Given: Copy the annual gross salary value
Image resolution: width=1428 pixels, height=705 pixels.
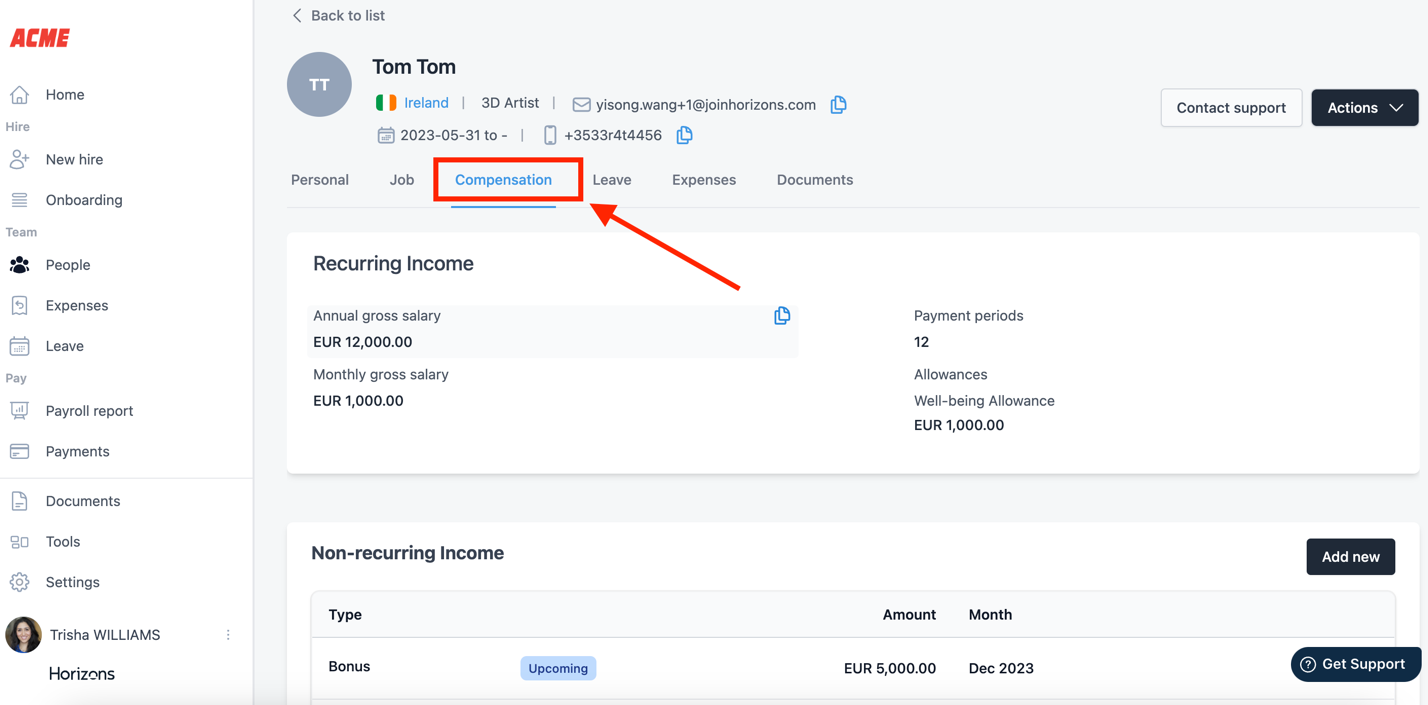Looking at the screenshot, I should point(782,316).
